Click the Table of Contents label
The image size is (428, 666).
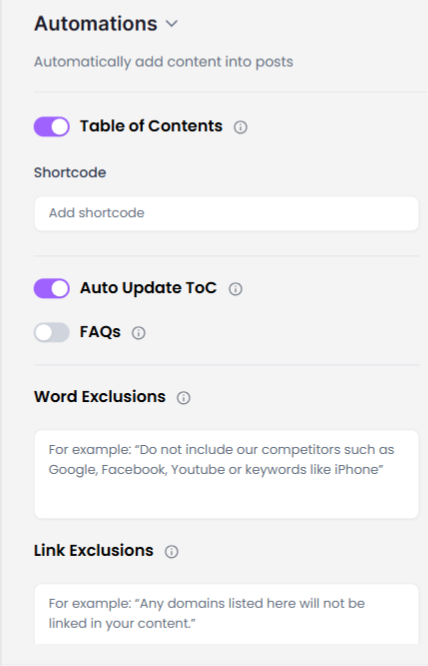tap(151, 126)
